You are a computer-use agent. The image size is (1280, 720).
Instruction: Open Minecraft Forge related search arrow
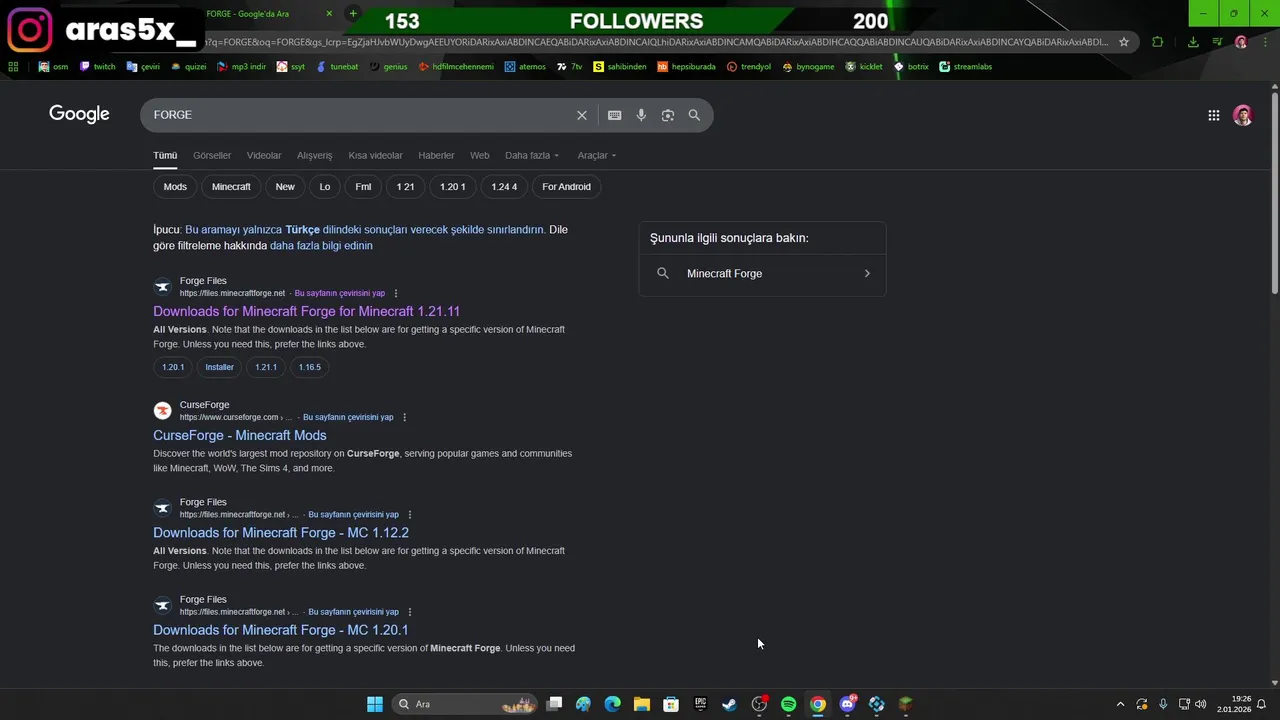(867, 273)
